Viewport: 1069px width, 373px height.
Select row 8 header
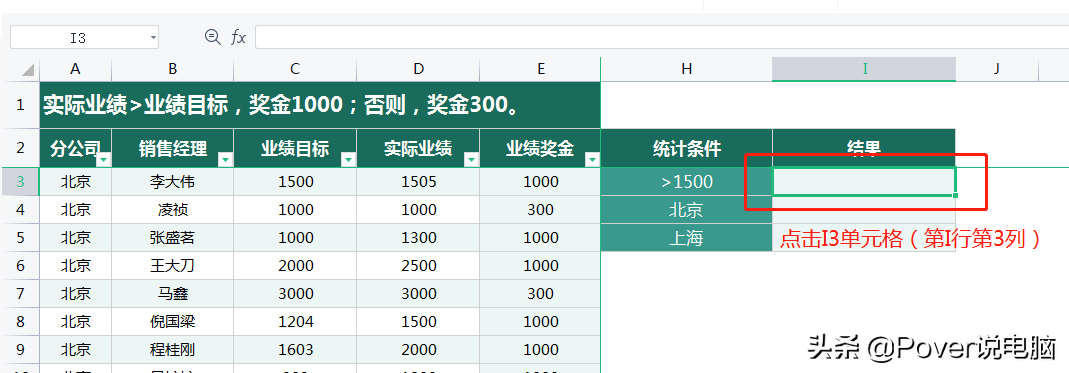click(20, 322)
